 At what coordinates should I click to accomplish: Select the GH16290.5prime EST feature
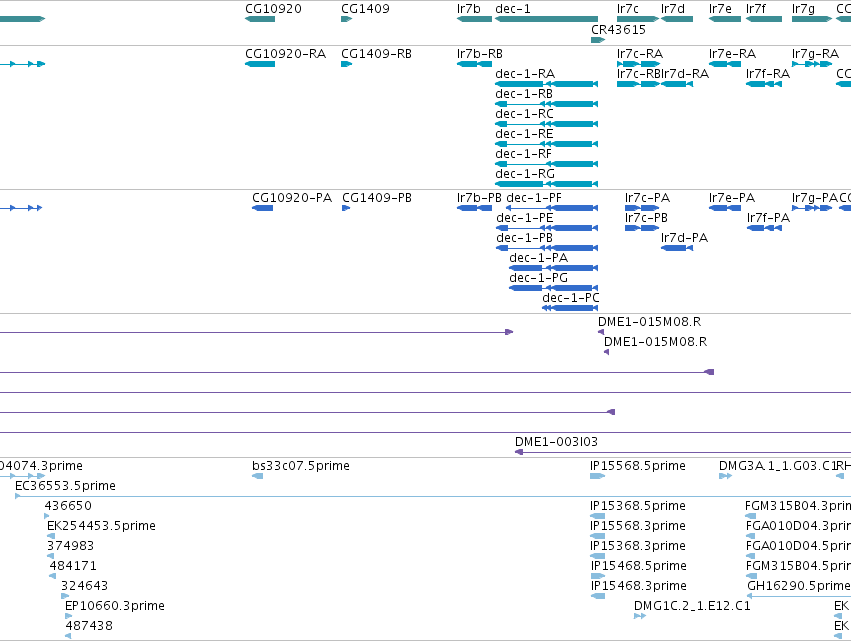pyautogui.click(x=799, y=596)
